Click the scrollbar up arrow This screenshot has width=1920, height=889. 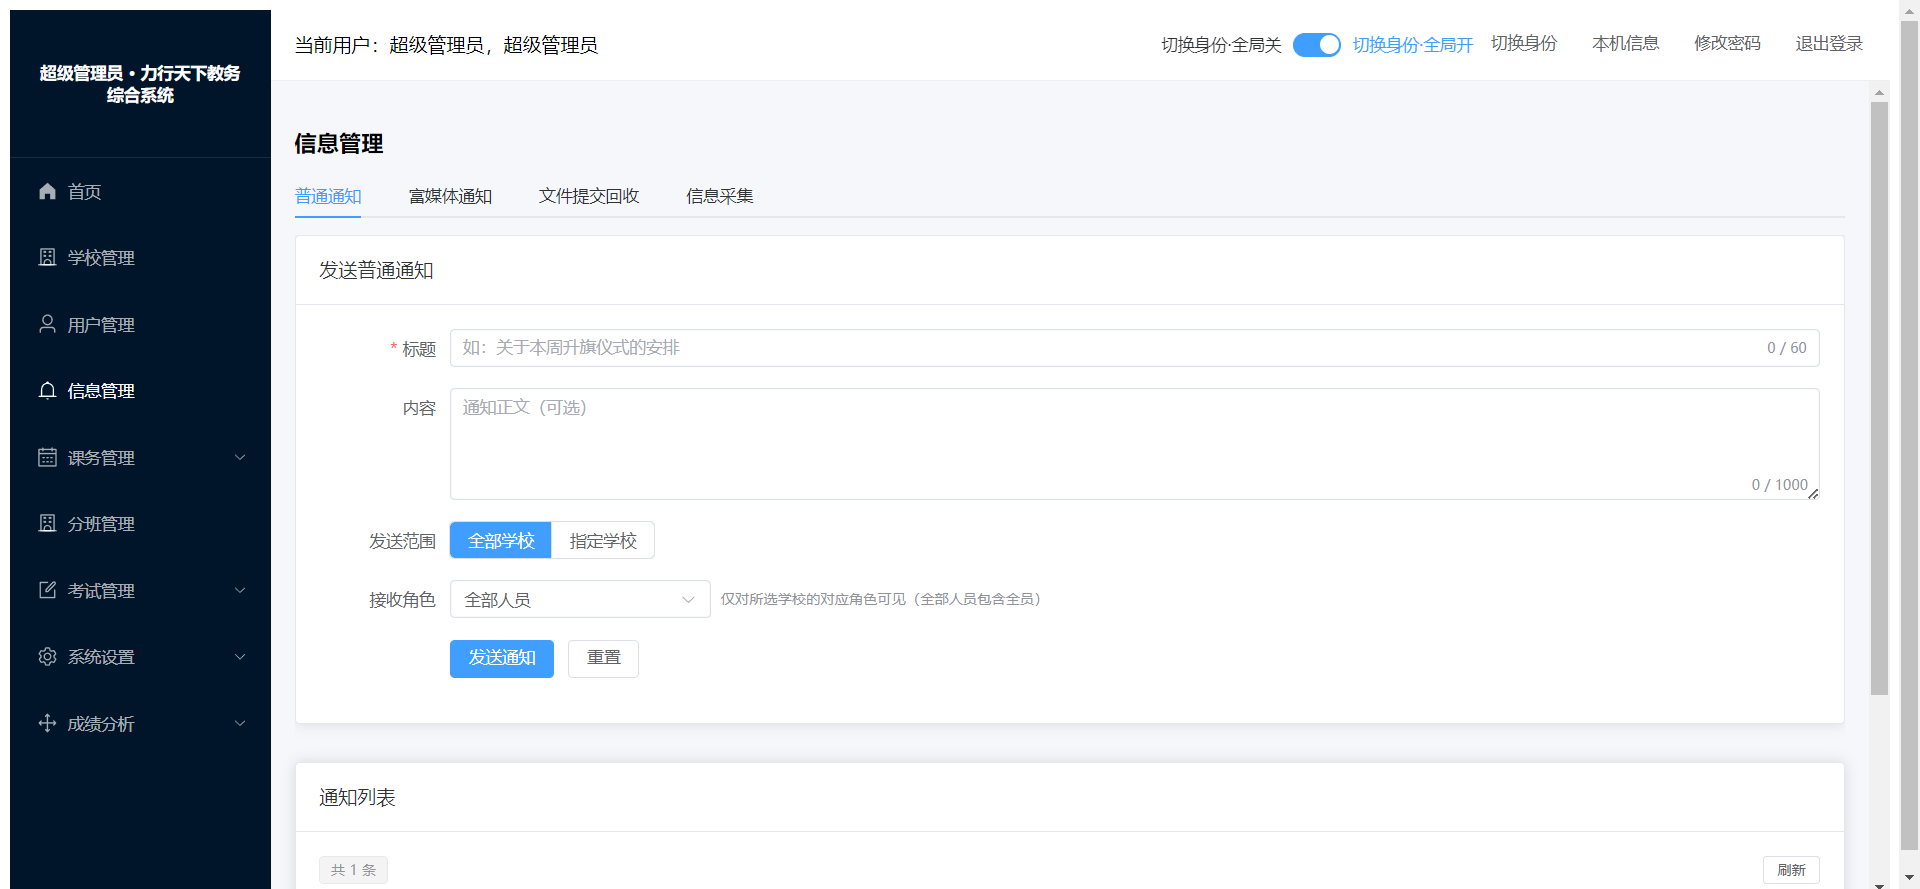tap(1879, 92)
